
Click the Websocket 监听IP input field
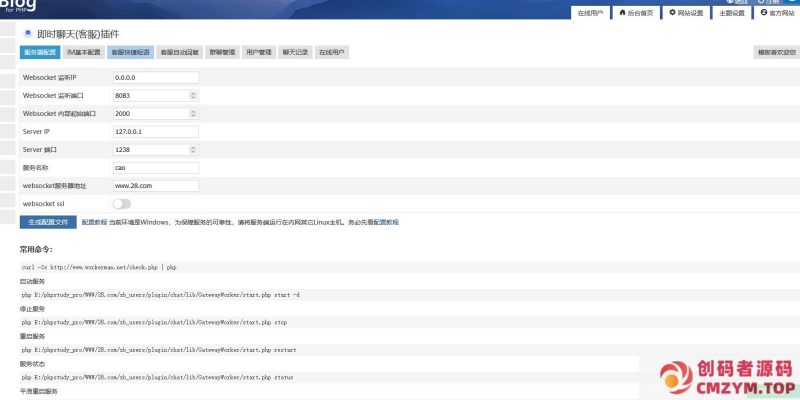coord(155,77)
